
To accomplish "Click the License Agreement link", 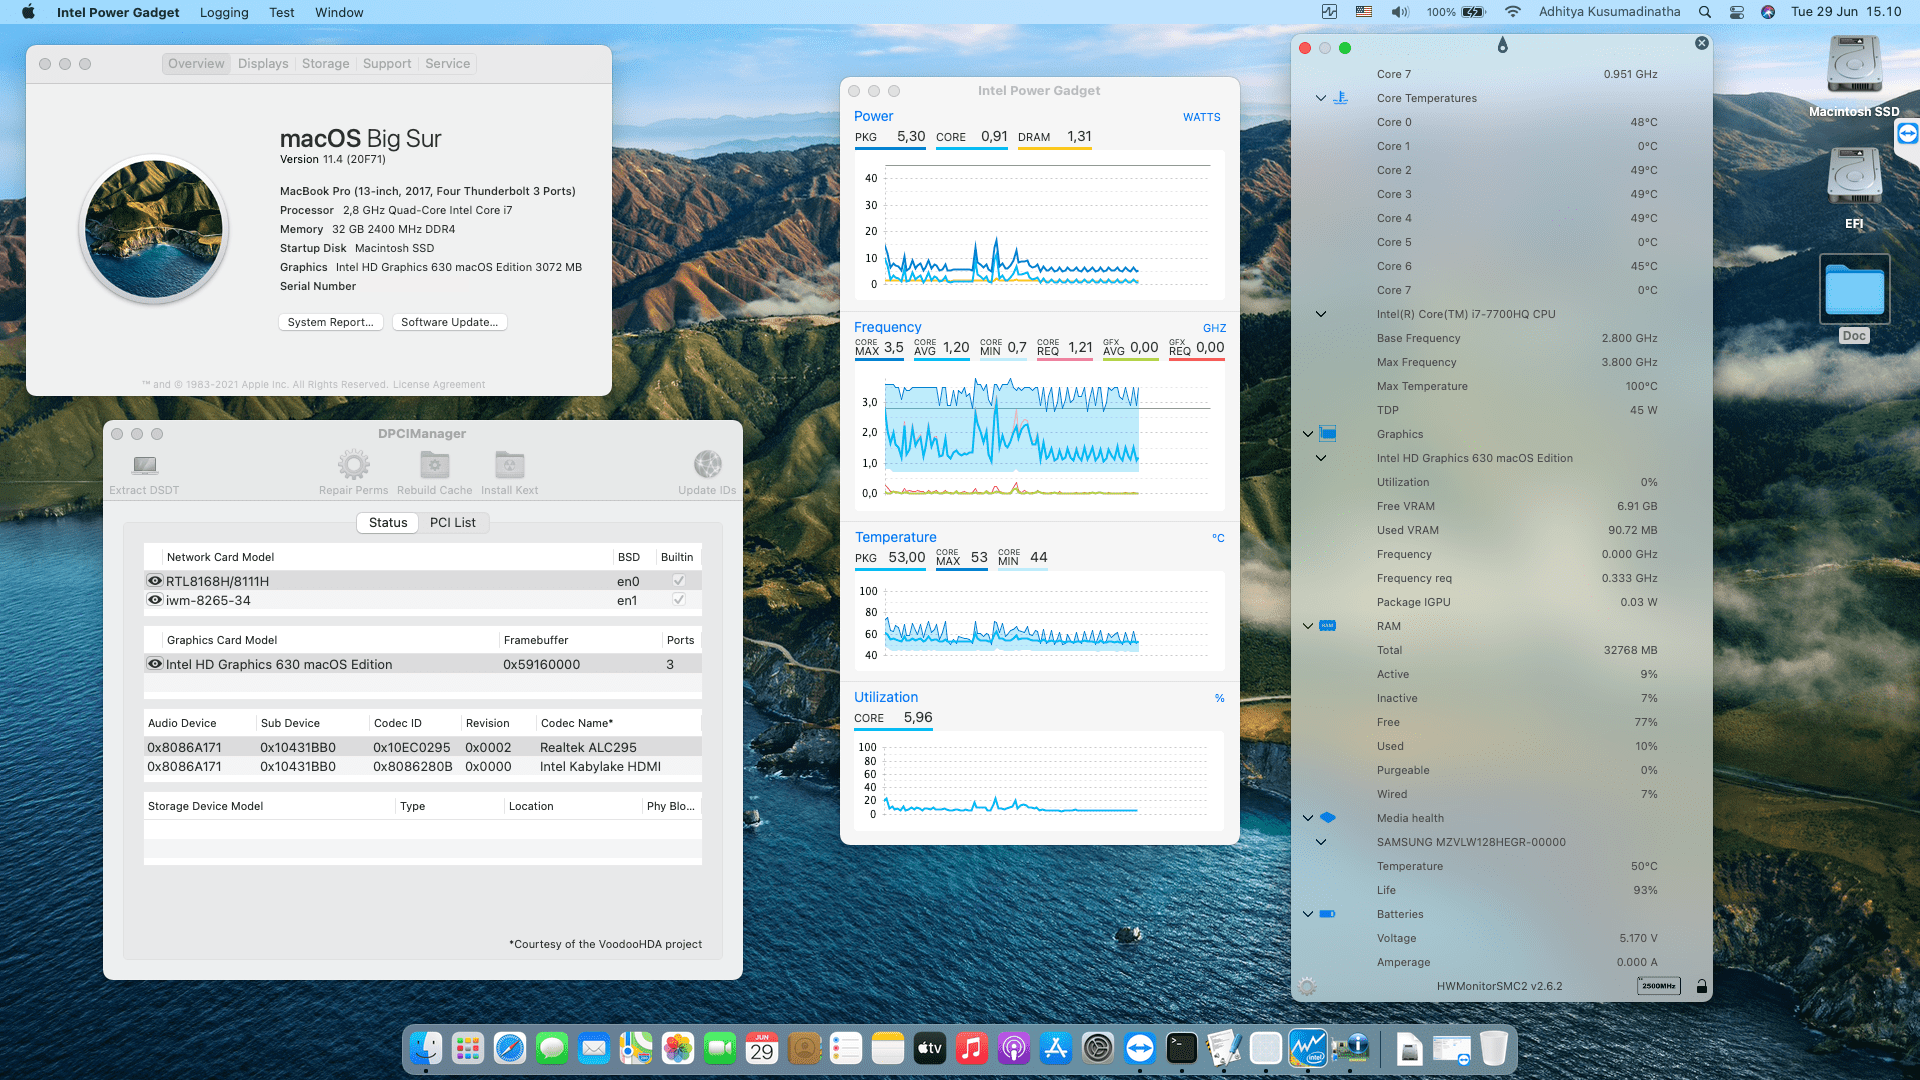I will pyautogui.click(x=439, y=385).
